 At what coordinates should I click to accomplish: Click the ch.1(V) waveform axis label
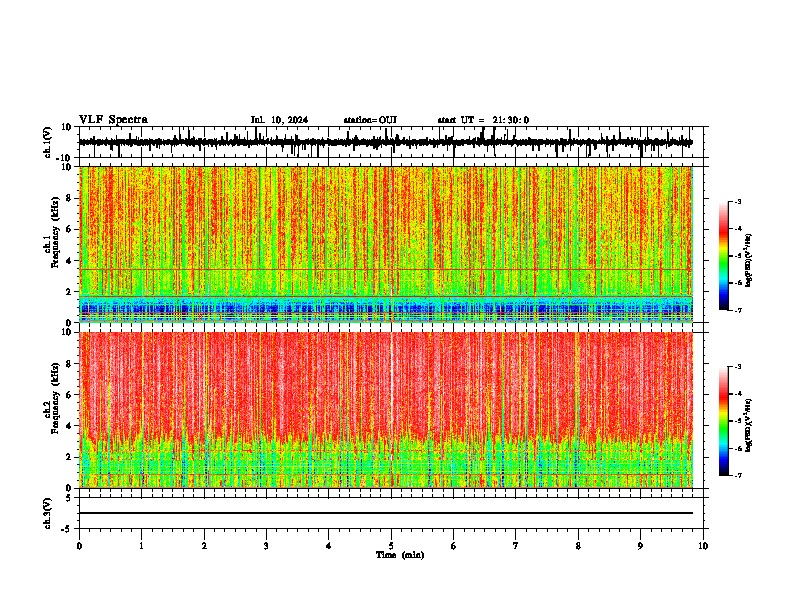48,142
